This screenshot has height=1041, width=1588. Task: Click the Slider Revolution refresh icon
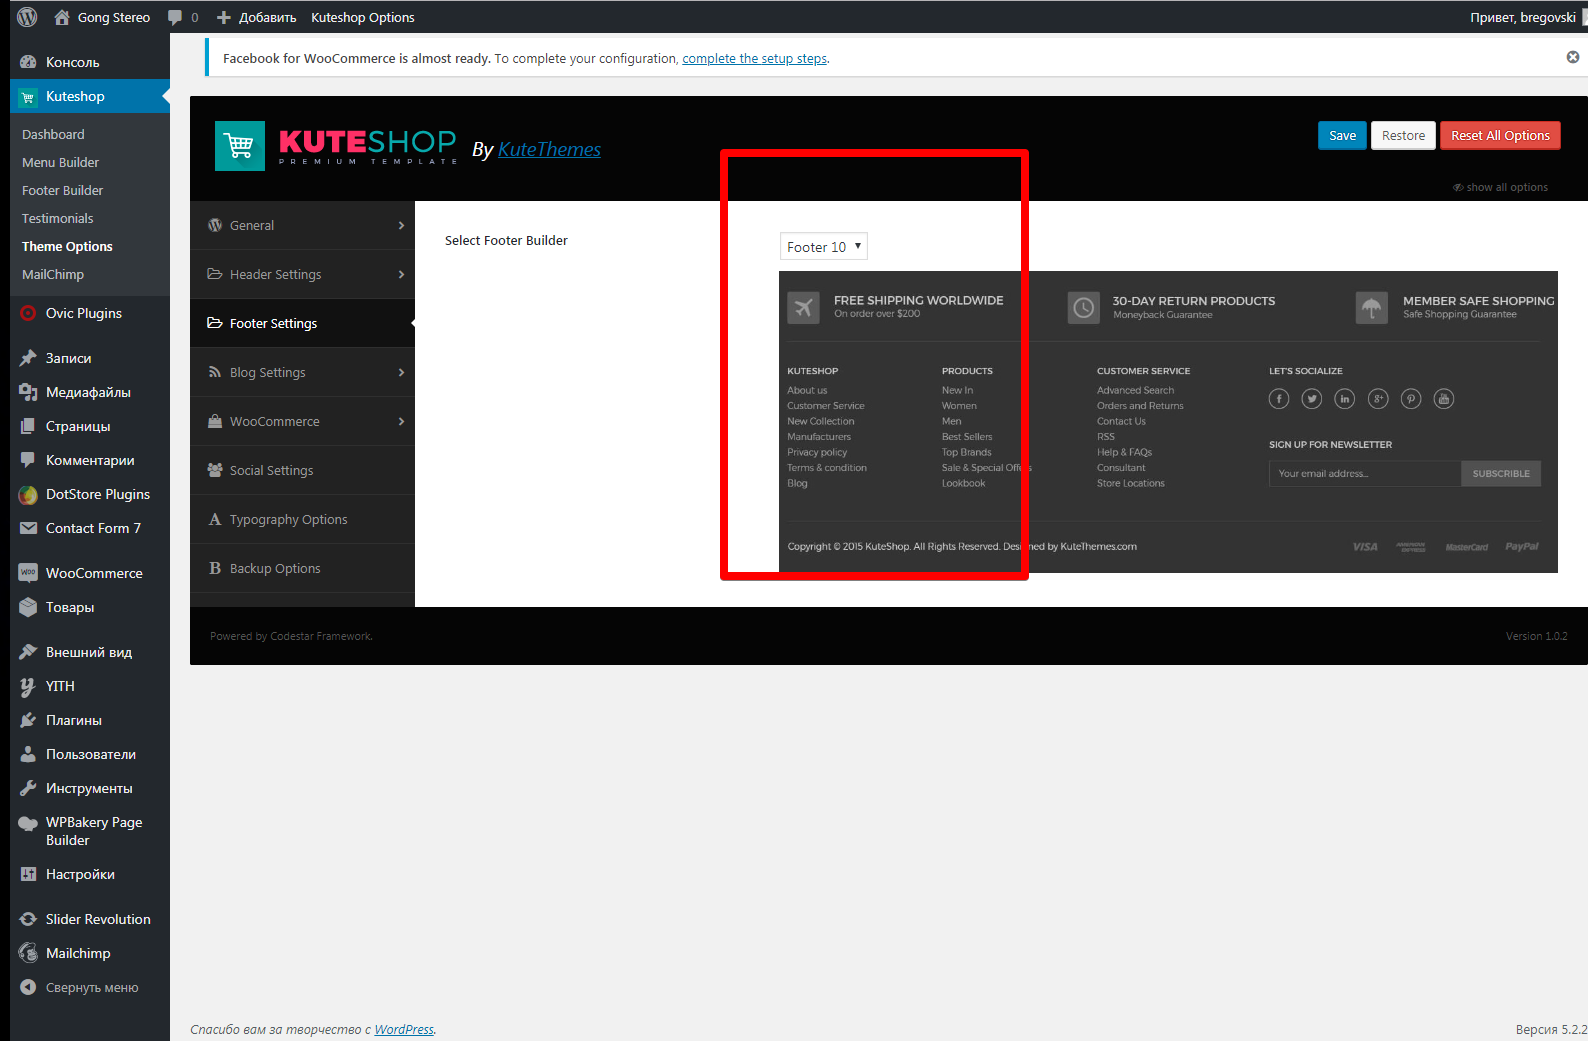[x=28, y=919]
